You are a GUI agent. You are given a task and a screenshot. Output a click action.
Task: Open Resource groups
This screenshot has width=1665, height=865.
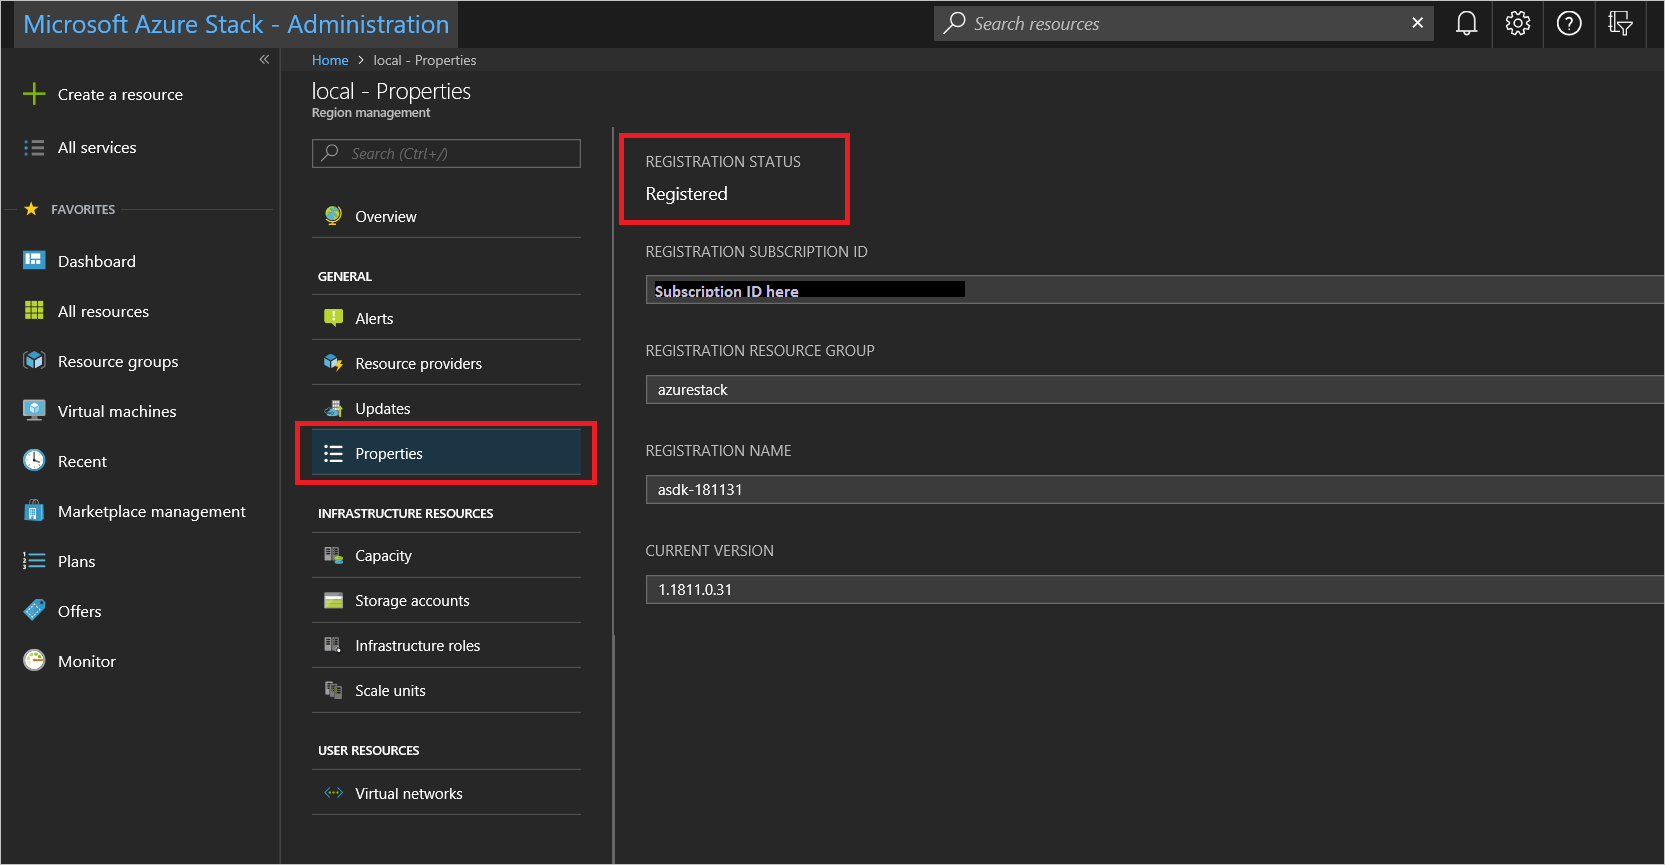point(118,362)
